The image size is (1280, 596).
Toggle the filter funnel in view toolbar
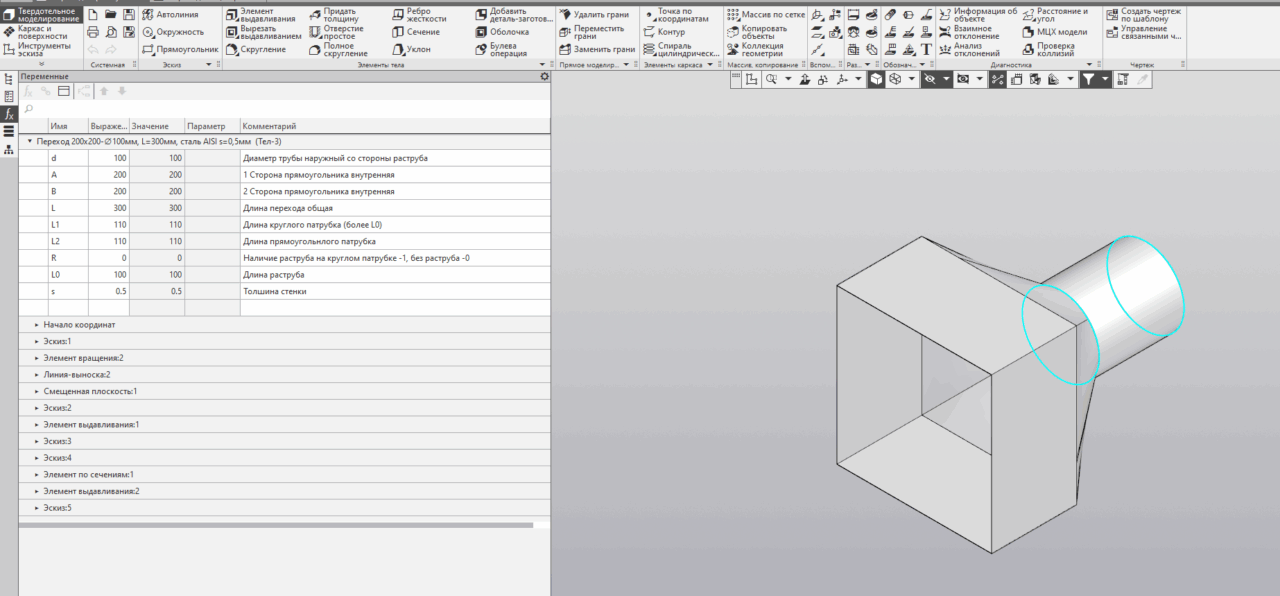[x=1089, y=79]
